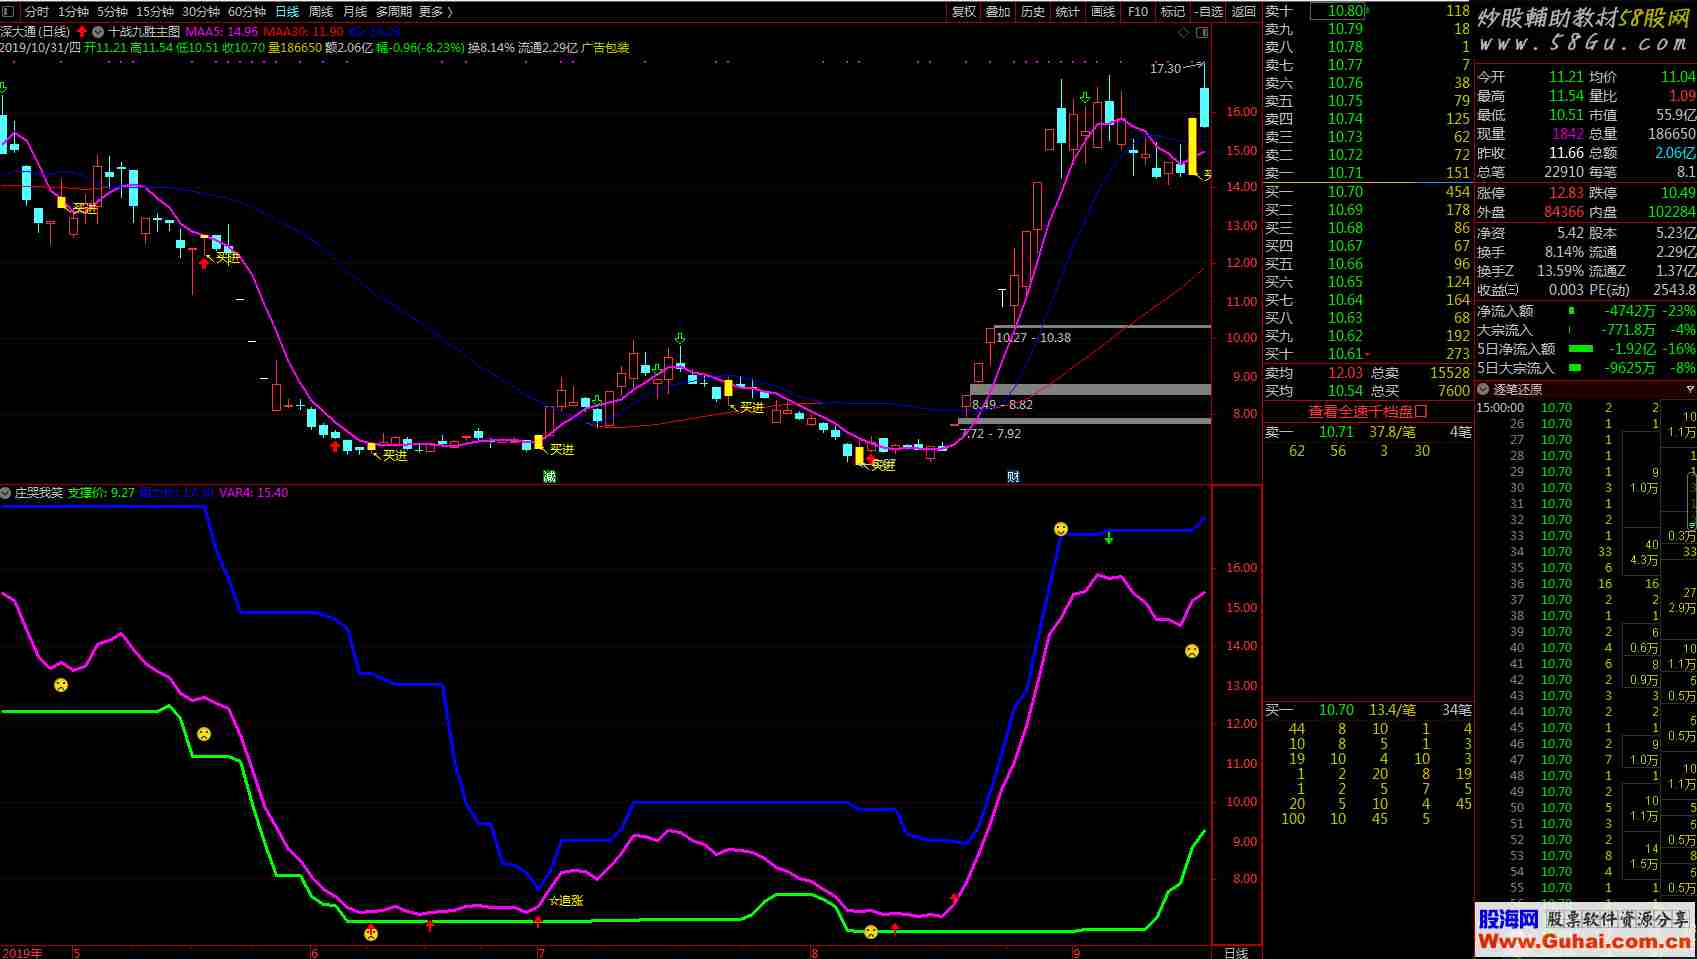Viewport: 1697px width, 959px height.
Task: Click the 10.27 - 10.38 gap label
Action: pyautogui.click(x=1033, y=338)
